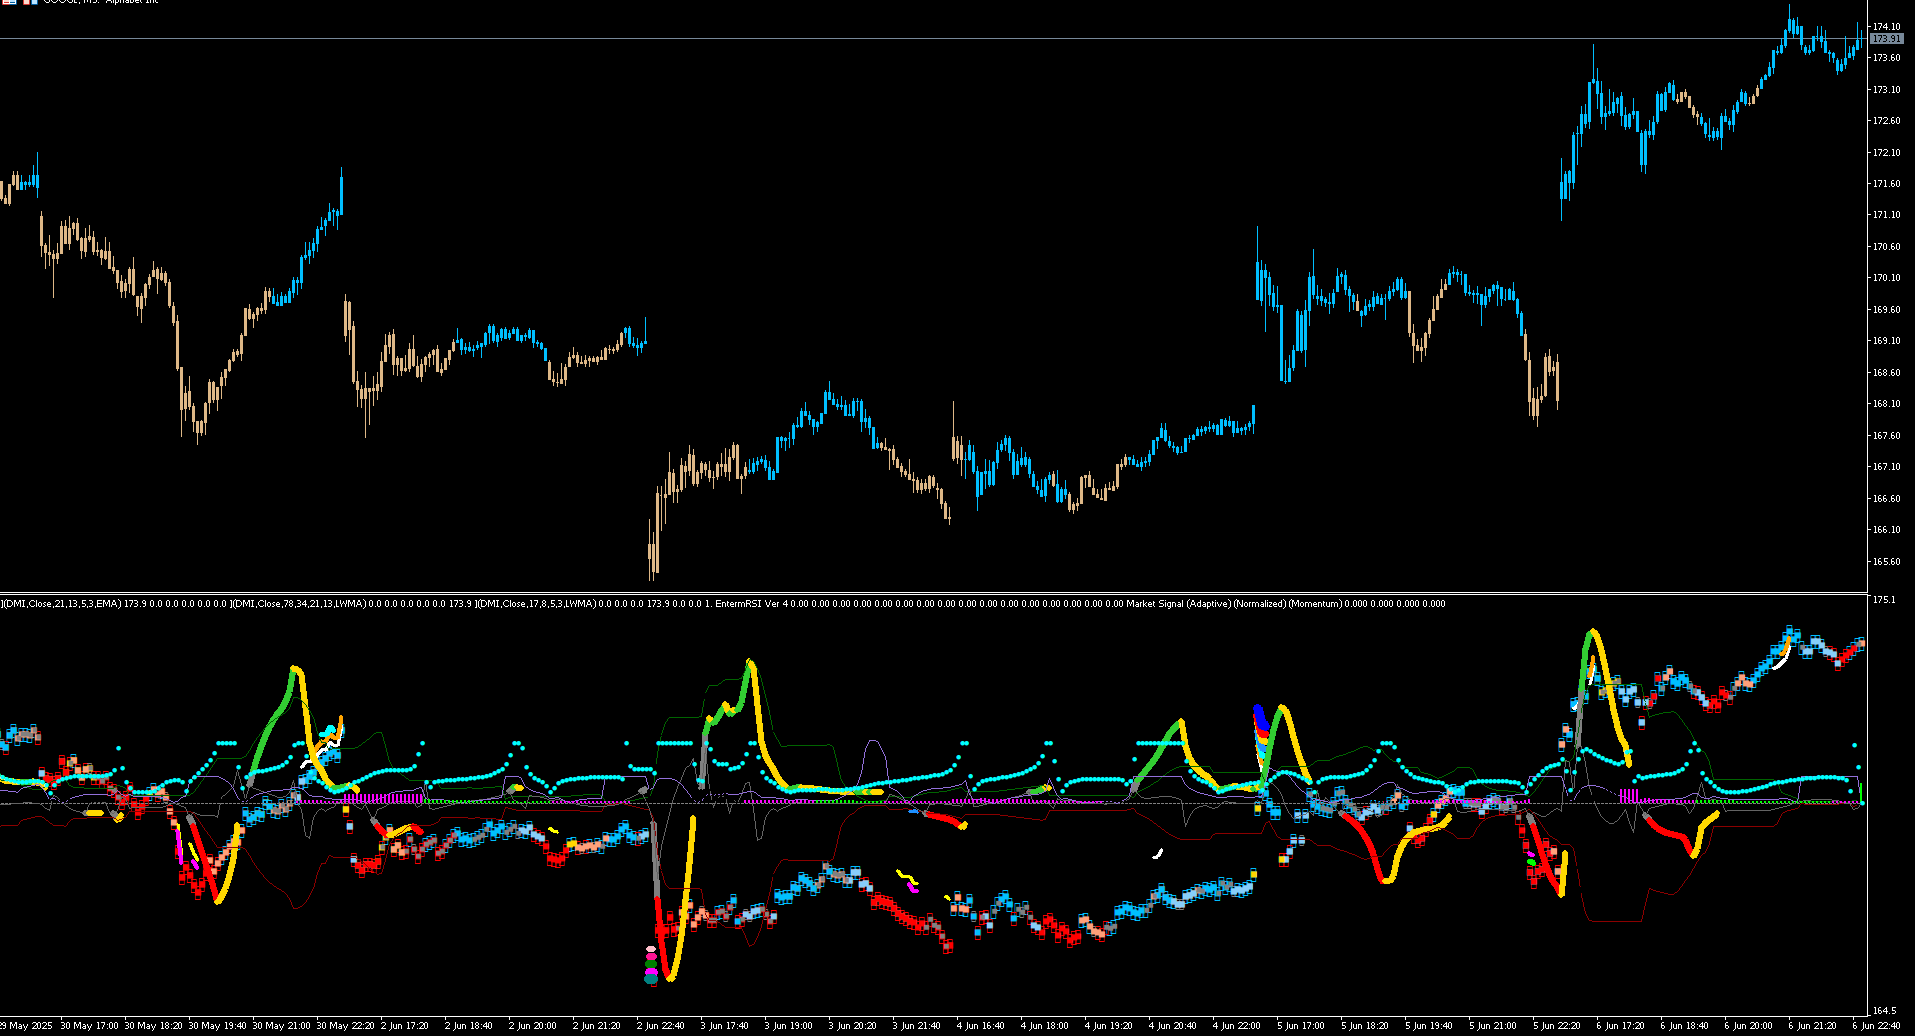Click the indicator scale value 175.1
The image size is (1915, 1036).
[x=1883, y=600]
